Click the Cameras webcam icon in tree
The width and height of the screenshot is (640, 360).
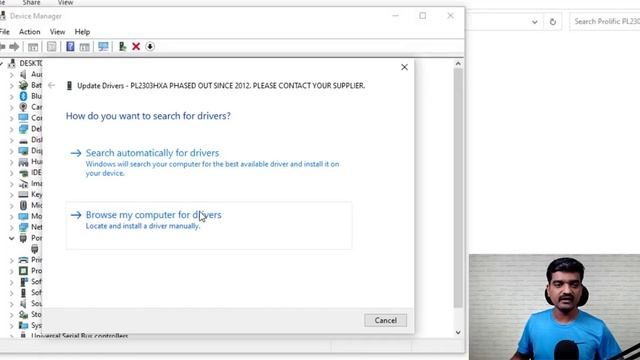tap(23, 107)
